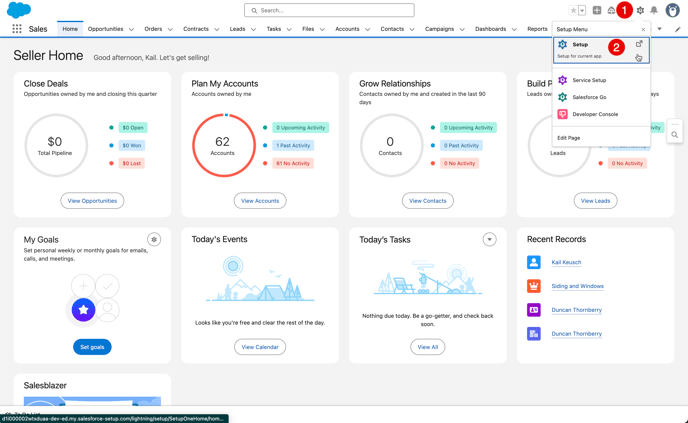This screenshot has height=423, width=688.
Task: Open the Siding and Windows record link
Action: pos(577,286)
